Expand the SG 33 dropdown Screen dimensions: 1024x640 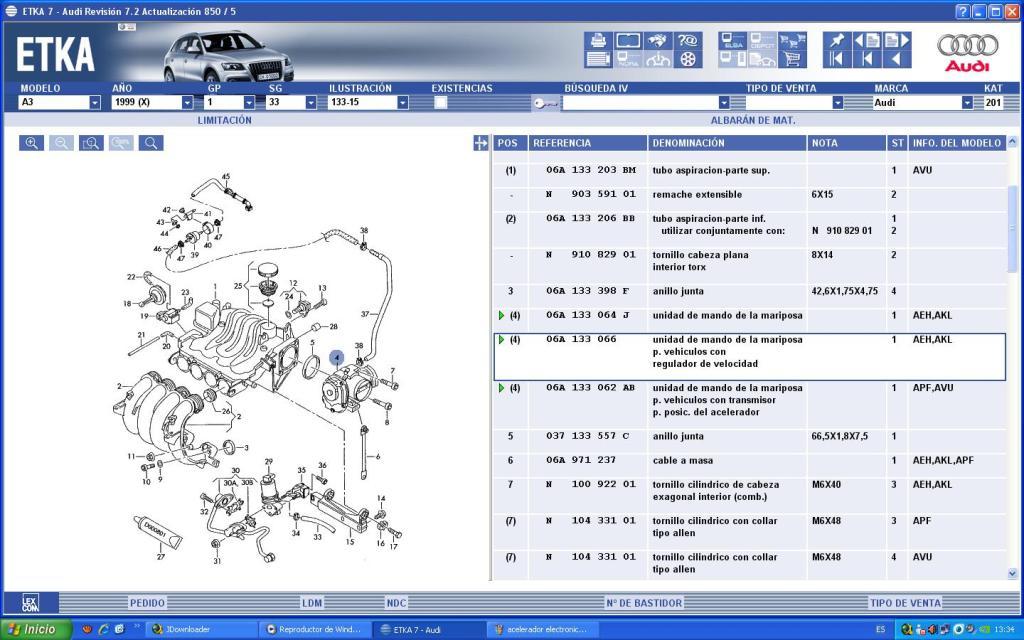pyautogui.click(x=311, y=103)
